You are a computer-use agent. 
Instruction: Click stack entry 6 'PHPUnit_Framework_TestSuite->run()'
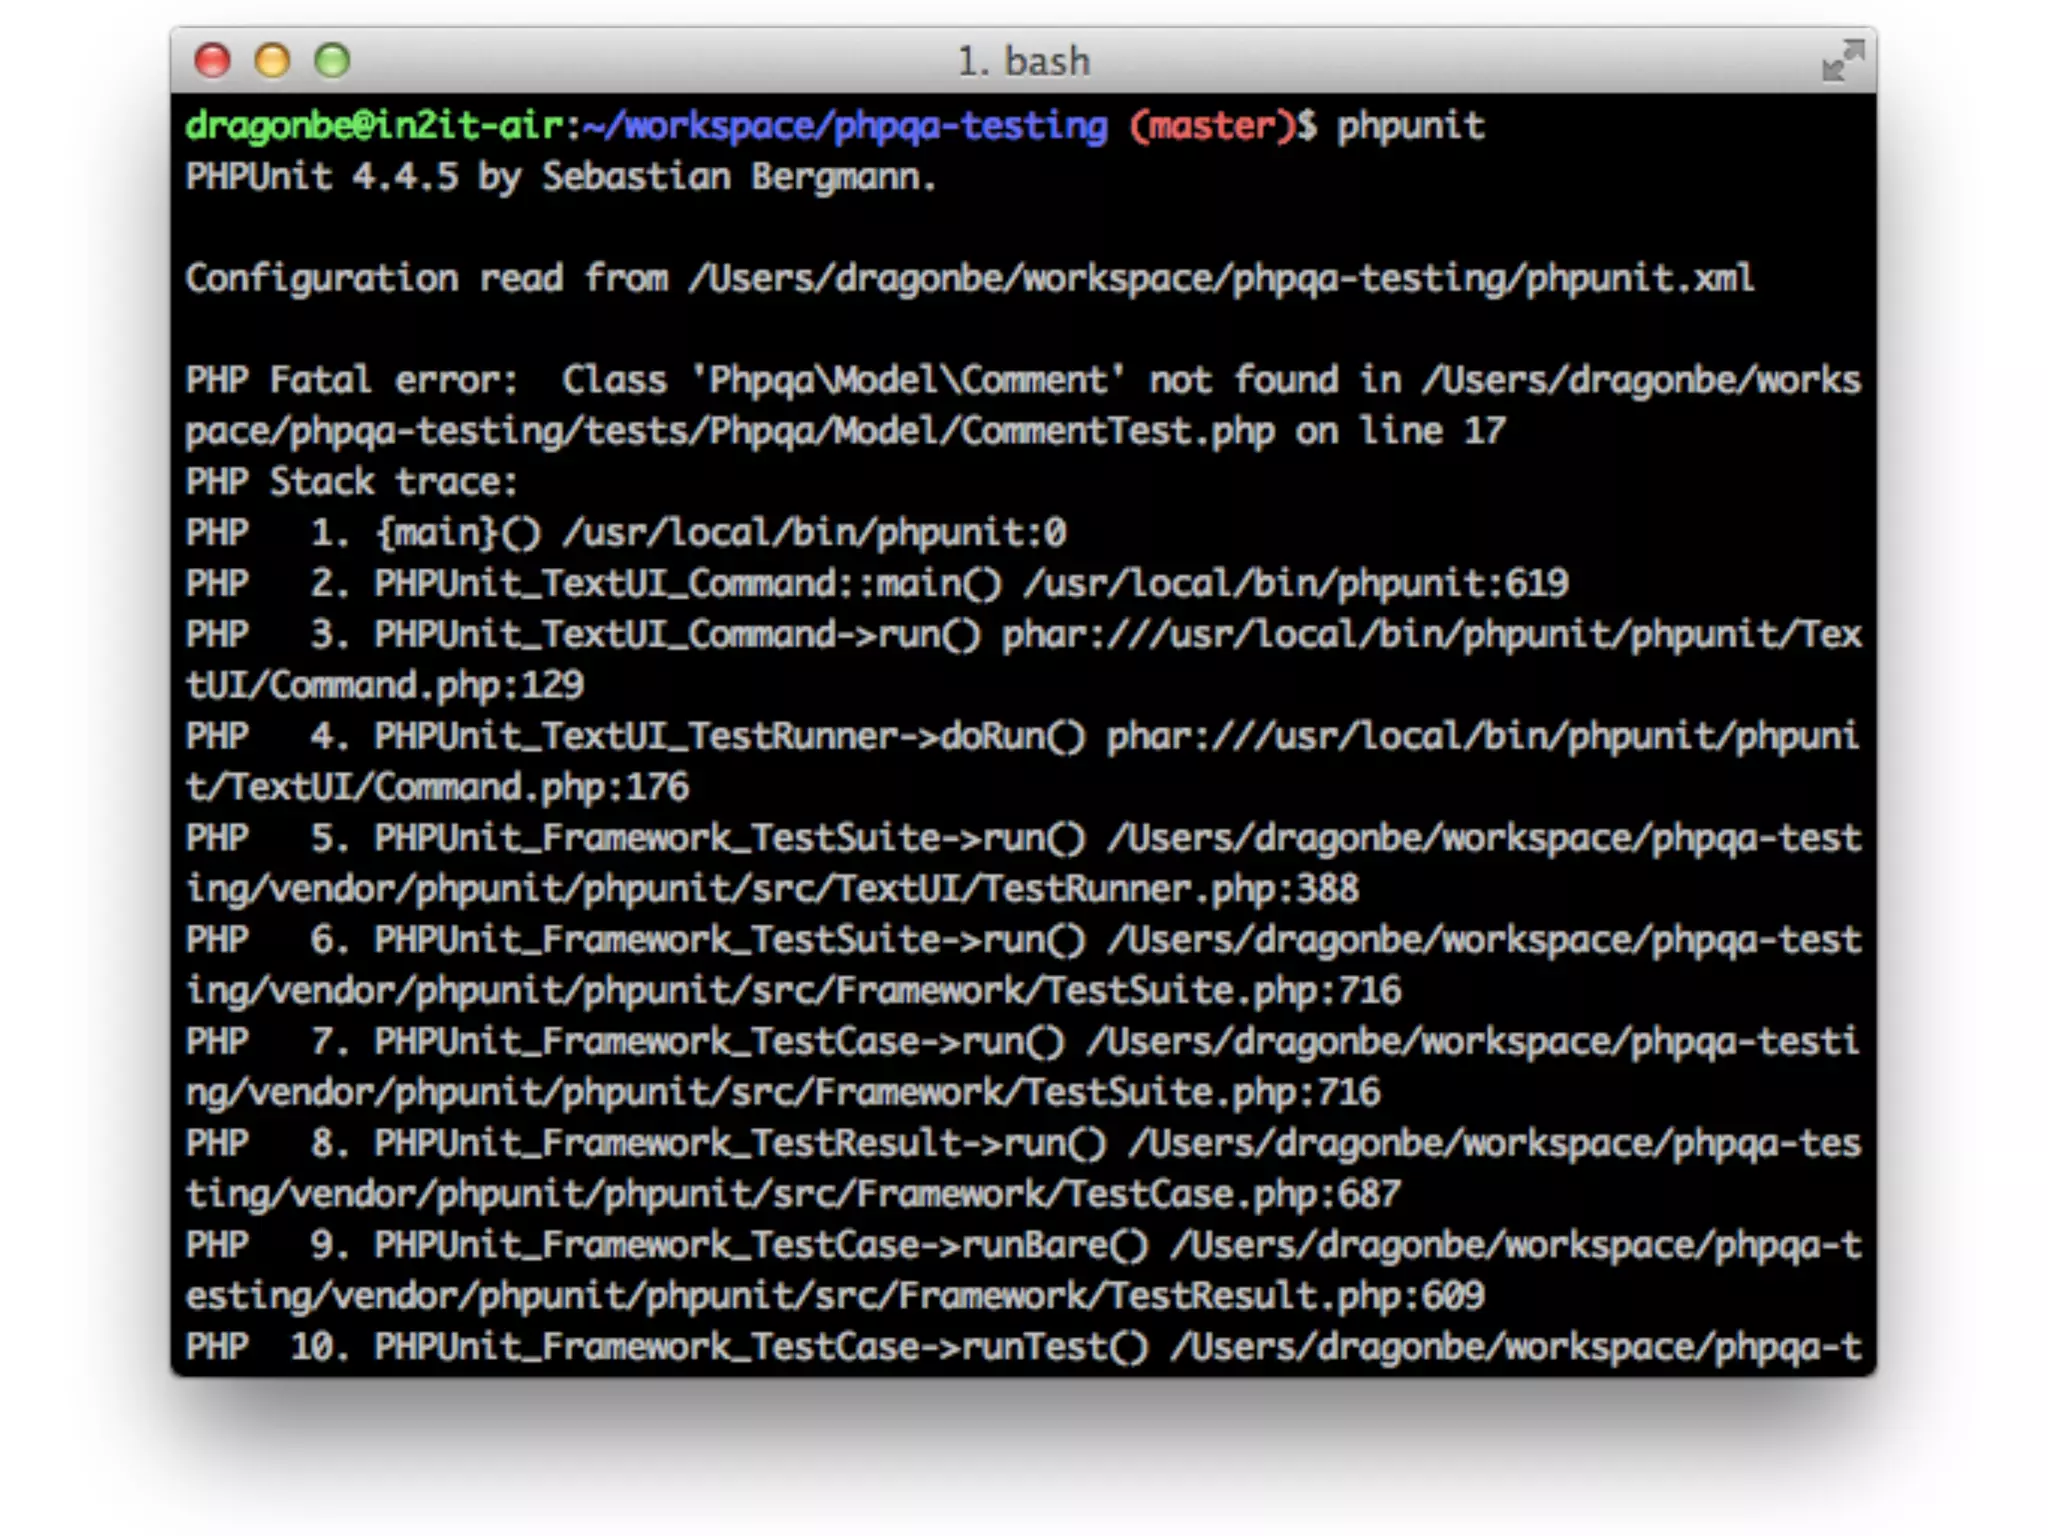(730, 940)
